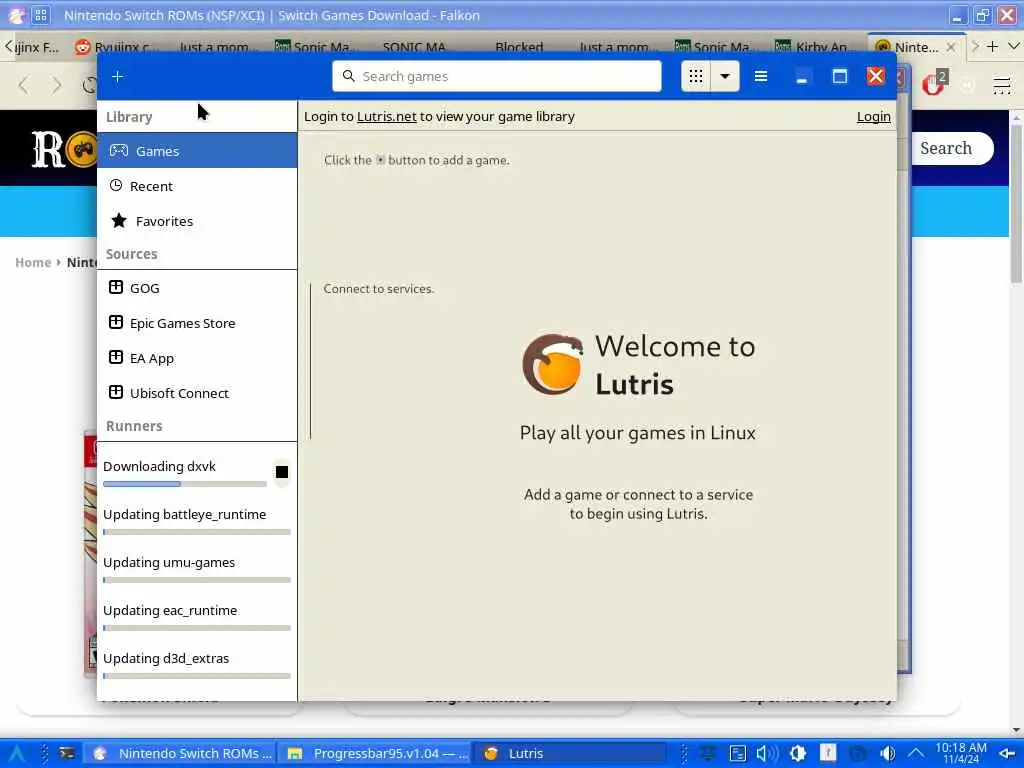Click the GOG source icon

(x=116, y=287)
